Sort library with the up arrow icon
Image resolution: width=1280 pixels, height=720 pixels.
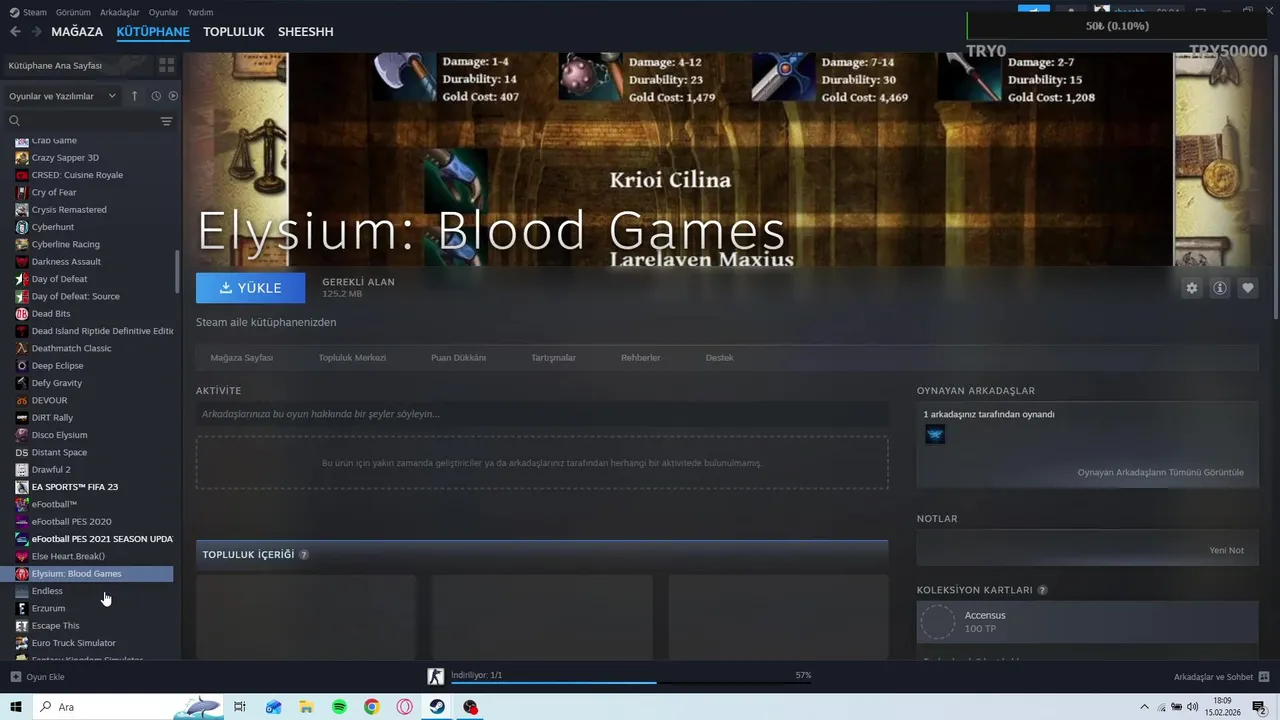point(136,96)
